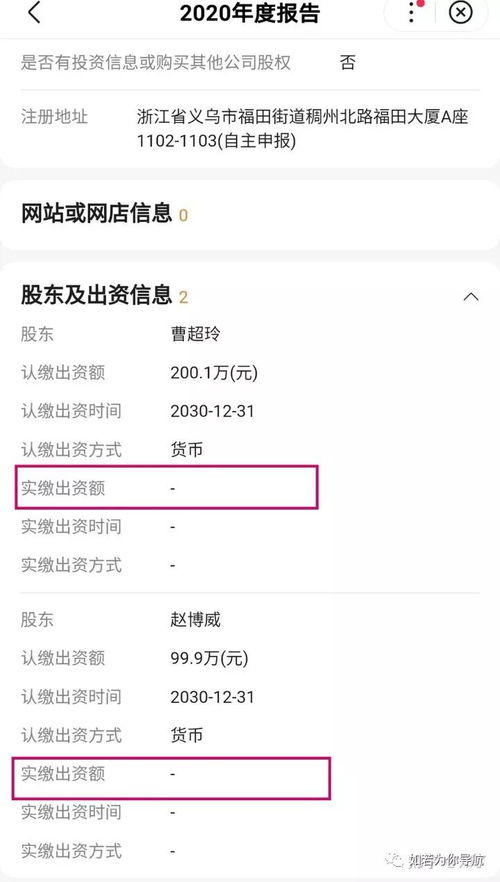Tap the 2020年度报告 page title
500x882 pixels.
point(250,13)
